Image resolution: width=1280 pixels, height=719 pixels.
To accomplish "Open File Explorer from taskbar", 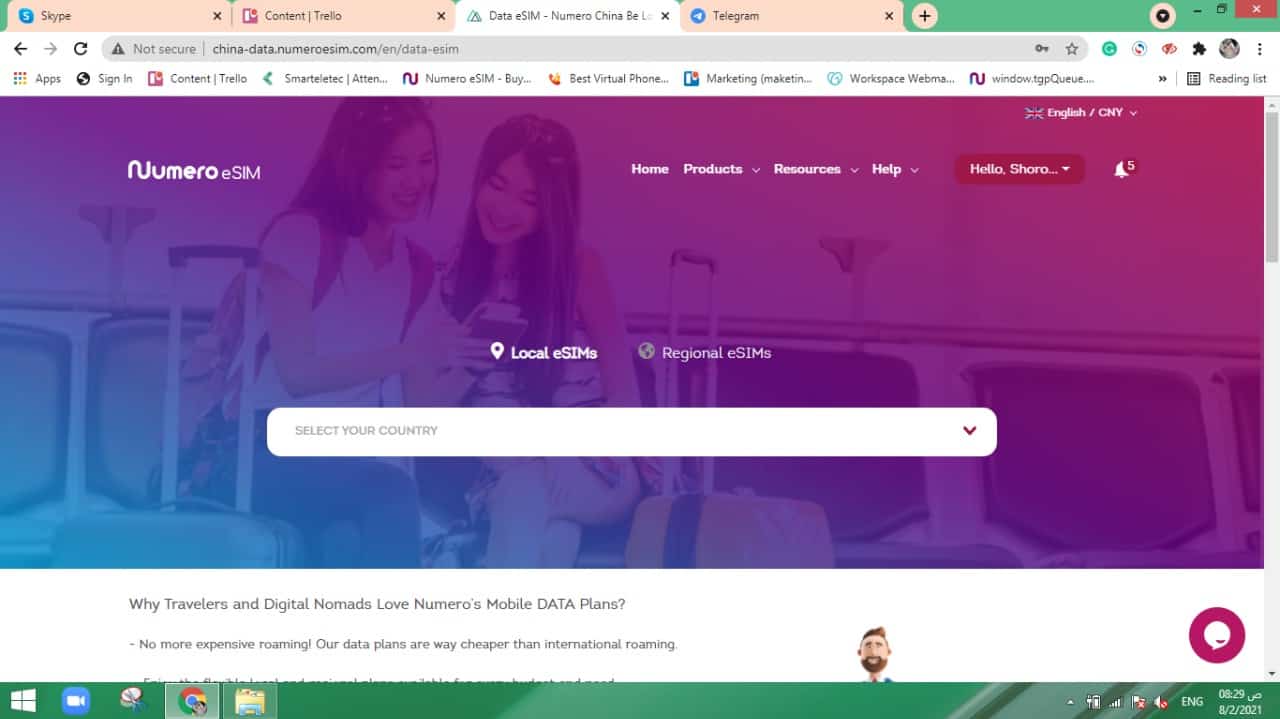I will [249, 701].
